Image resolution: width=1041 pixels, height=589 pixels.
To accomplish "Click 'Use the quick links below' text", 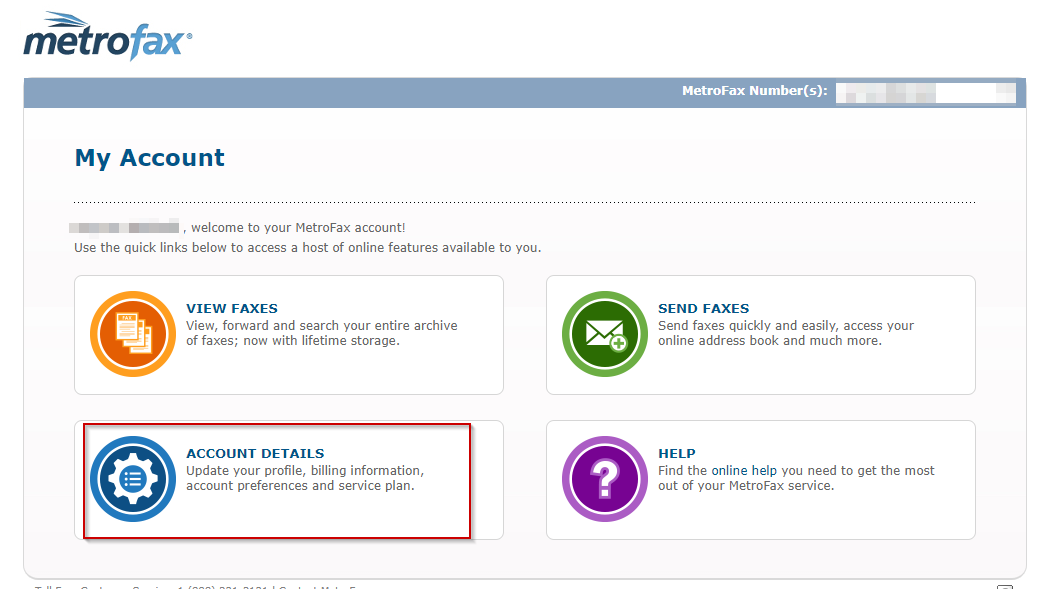I will 307,248.
